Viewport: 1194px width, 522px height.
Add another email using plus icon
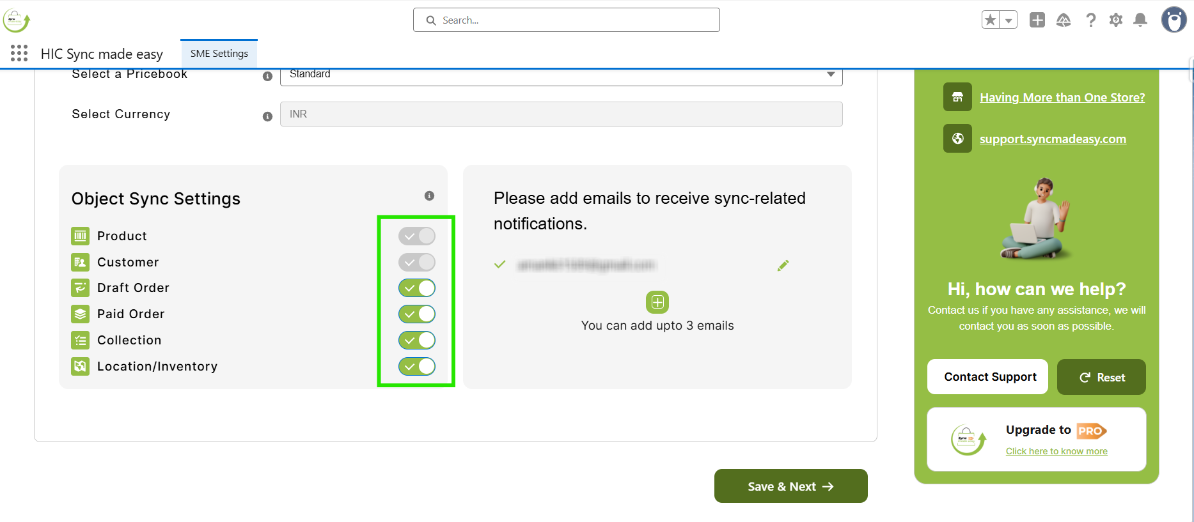click(657, 302)
